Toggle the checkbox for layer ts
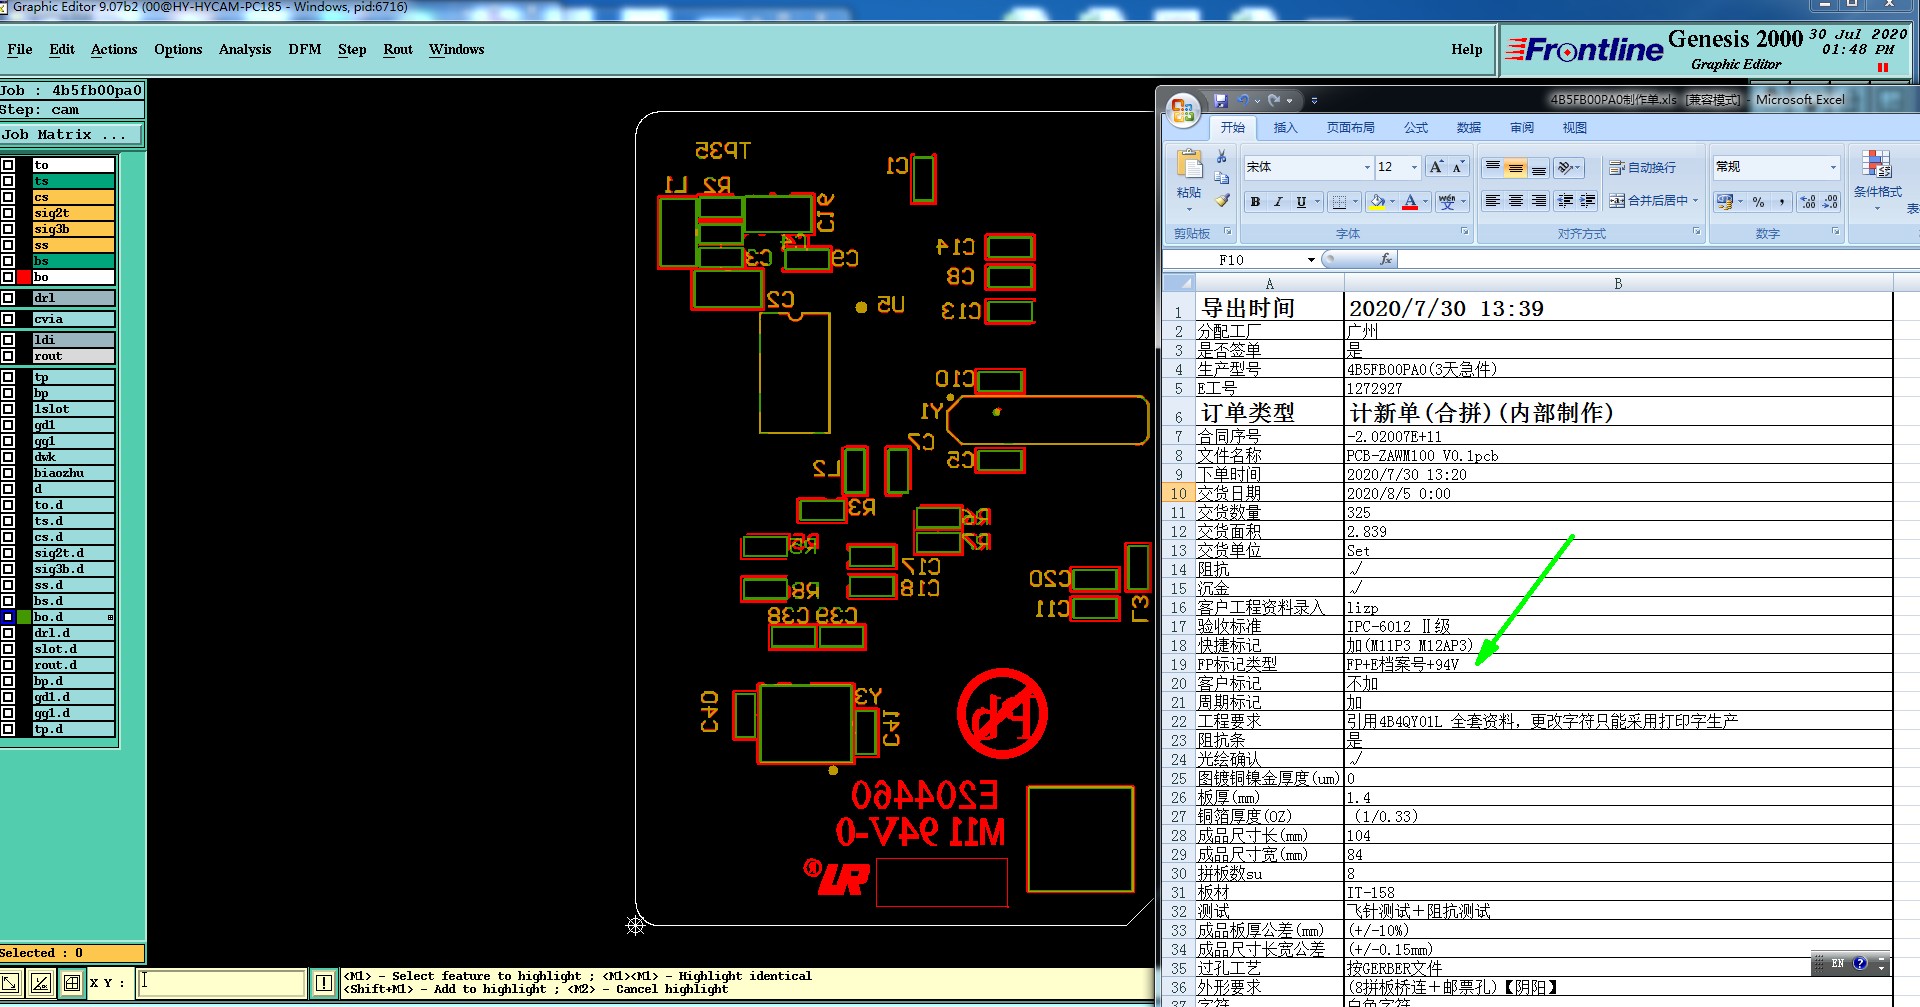This screenshot has width=1920, height=1007. (8, 181)
